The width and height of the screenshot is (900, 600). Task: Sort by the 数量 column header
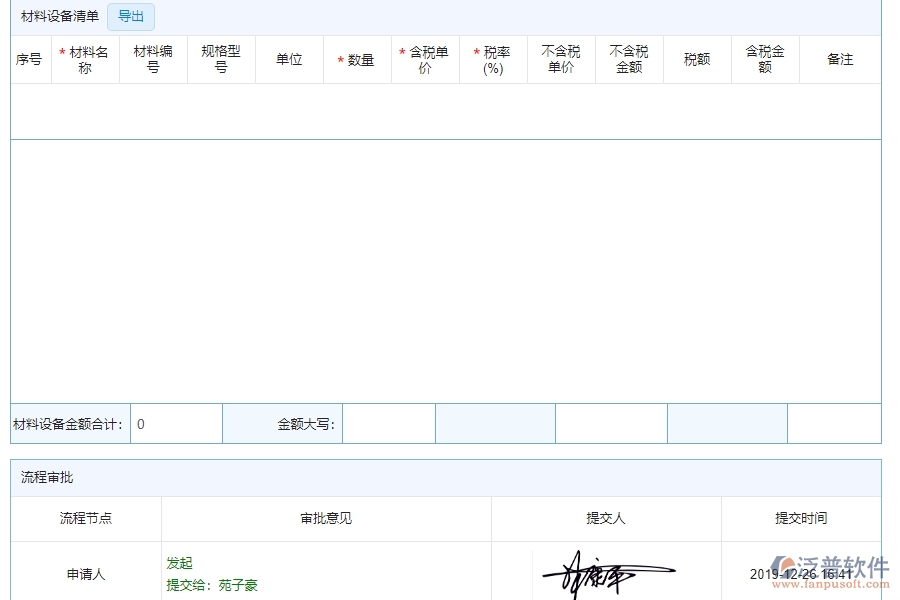357,59
